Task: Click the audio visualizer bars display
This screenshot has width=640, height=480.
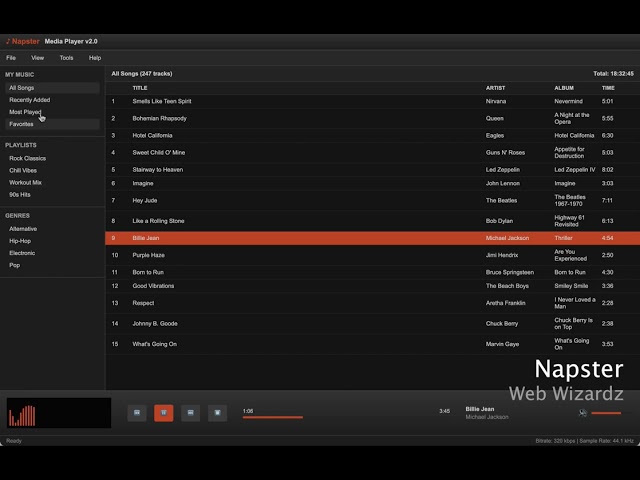Action: [59, 413]
